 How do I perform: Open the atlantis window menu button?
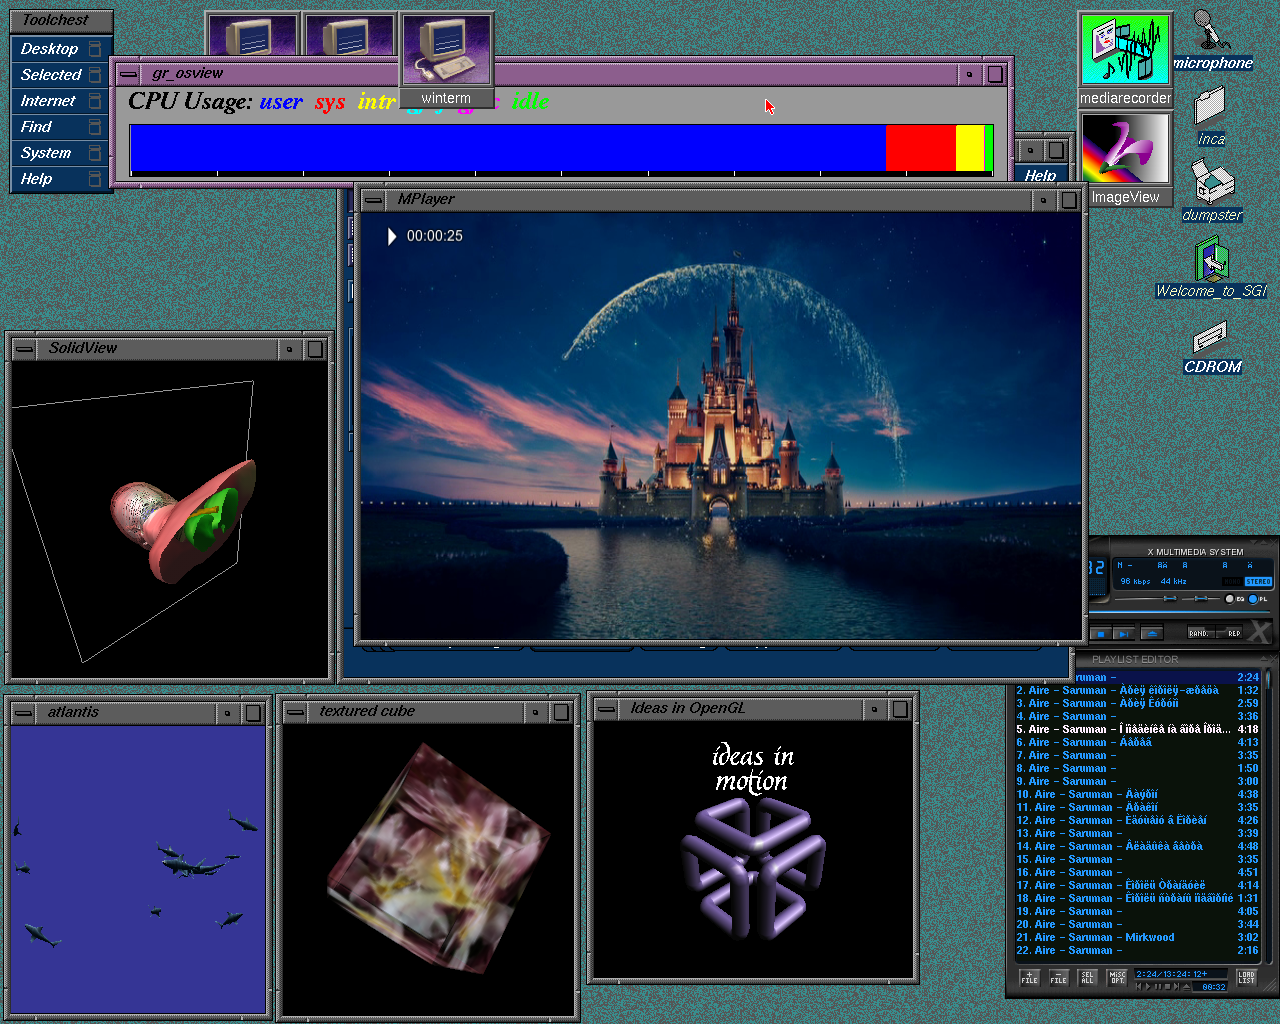click(x=25, y=713)
